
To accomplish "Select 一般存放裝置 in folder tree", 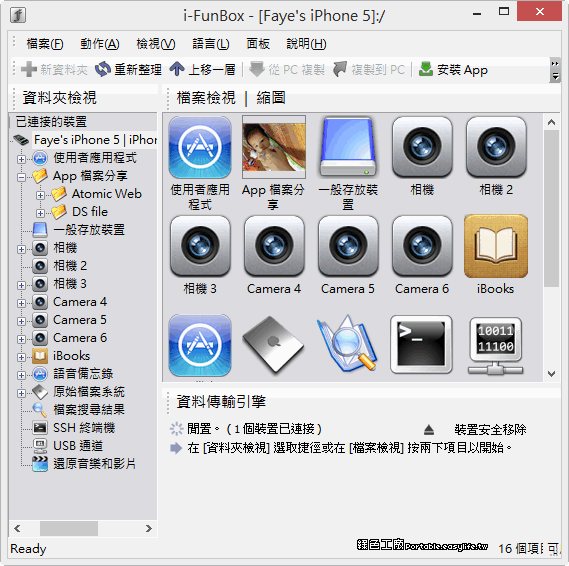I will pyautogui.click(x=89, y=230).
